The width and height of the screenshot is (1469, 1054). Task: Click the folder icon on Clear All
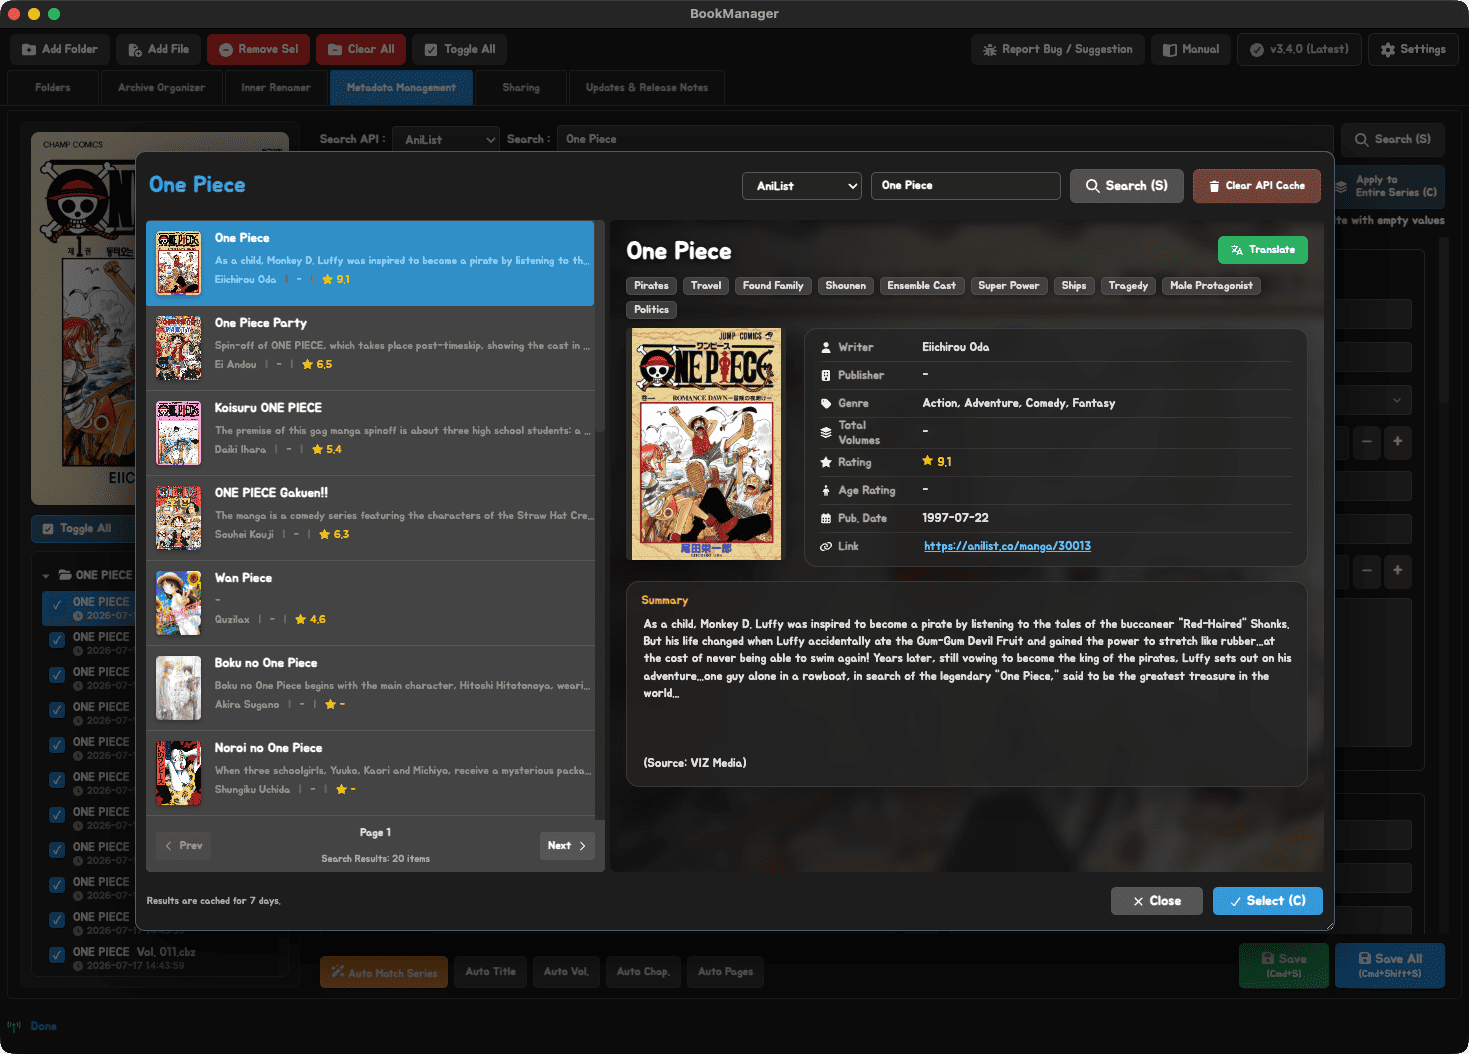[335, 50]
